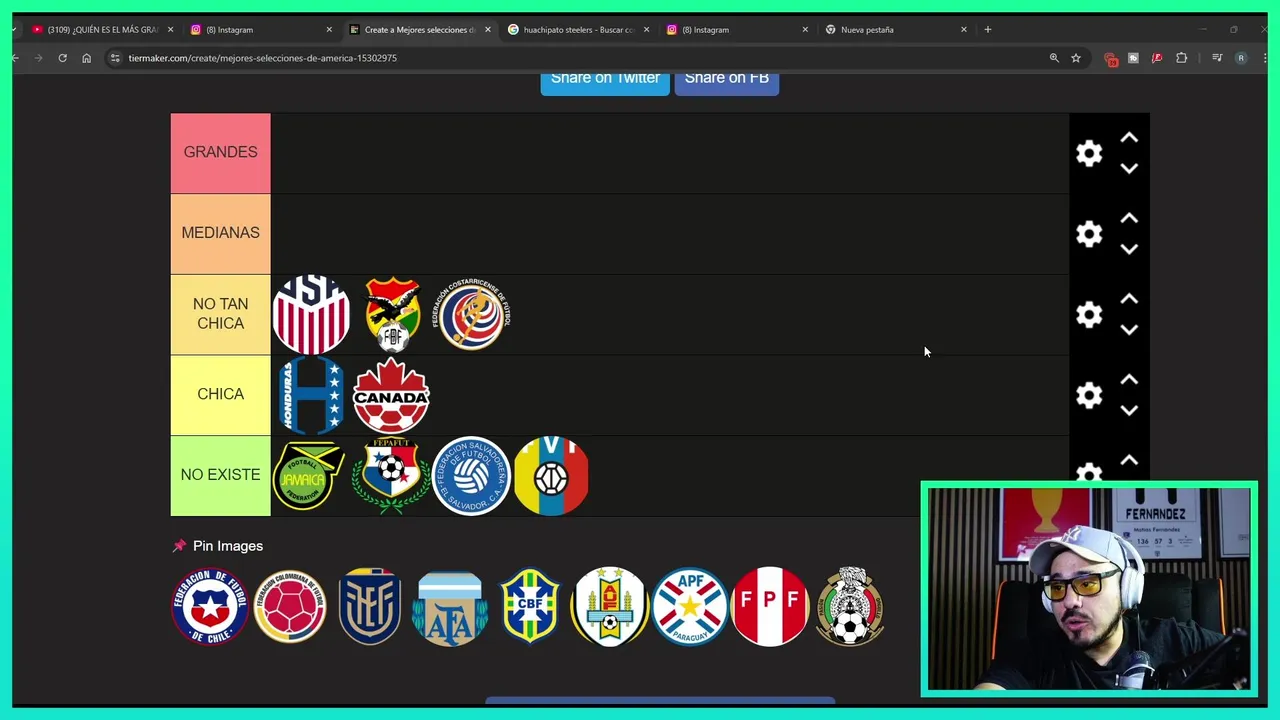The height and width of the screenshot is (720, 1280).
Task: Open the browser profile avatar
Action: [x=1241, y=58]
